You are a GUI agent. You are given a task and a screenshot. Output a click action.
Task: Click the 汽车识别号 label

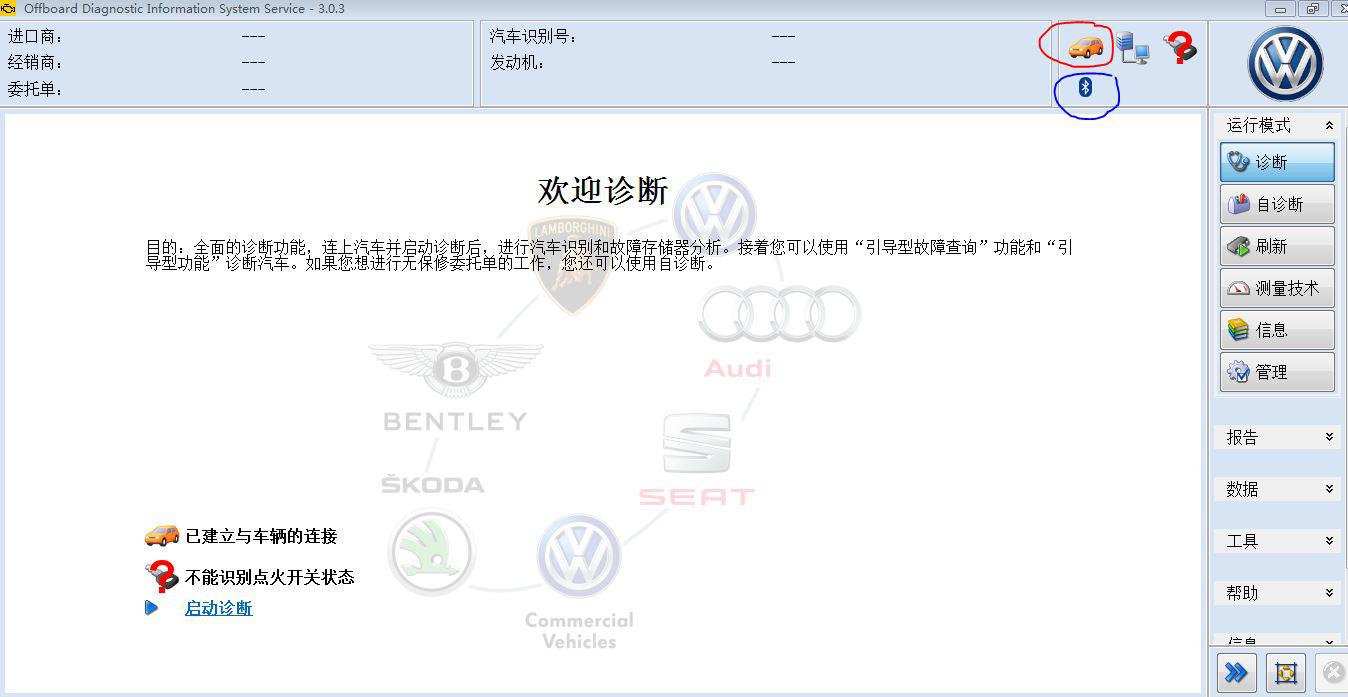click(533, 36)
